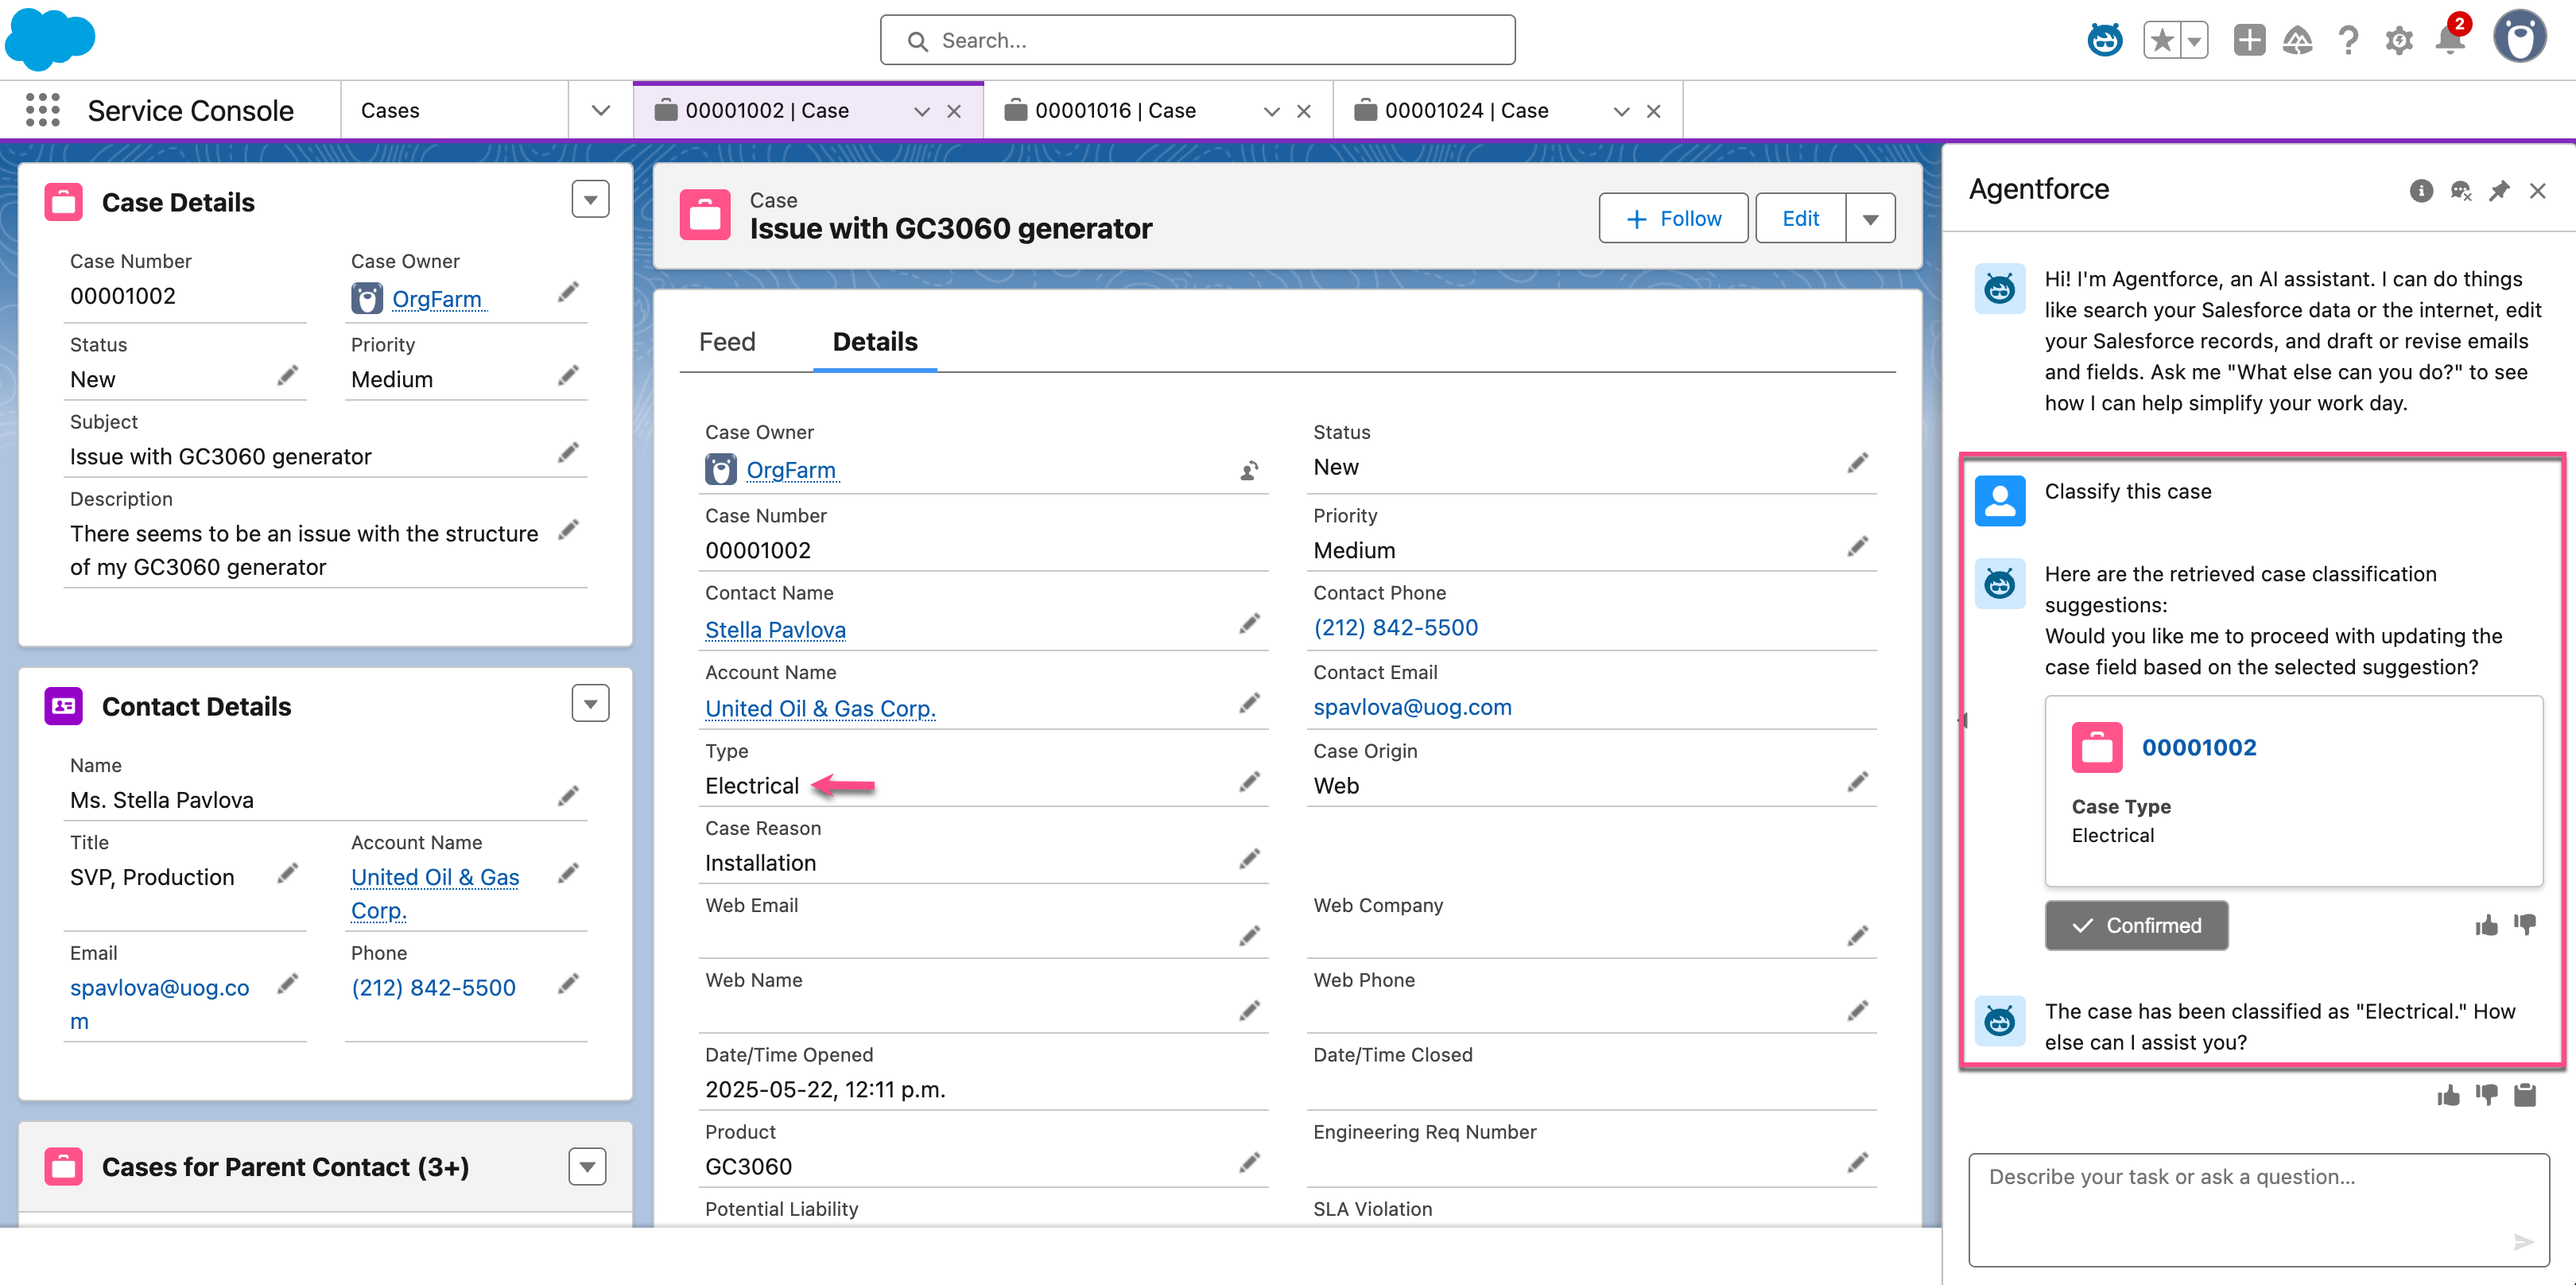Switch to the 00001024 Case tab
Image resolution: width=2576 pixels, height=1285 pixels.
(x=1466, y=110)
